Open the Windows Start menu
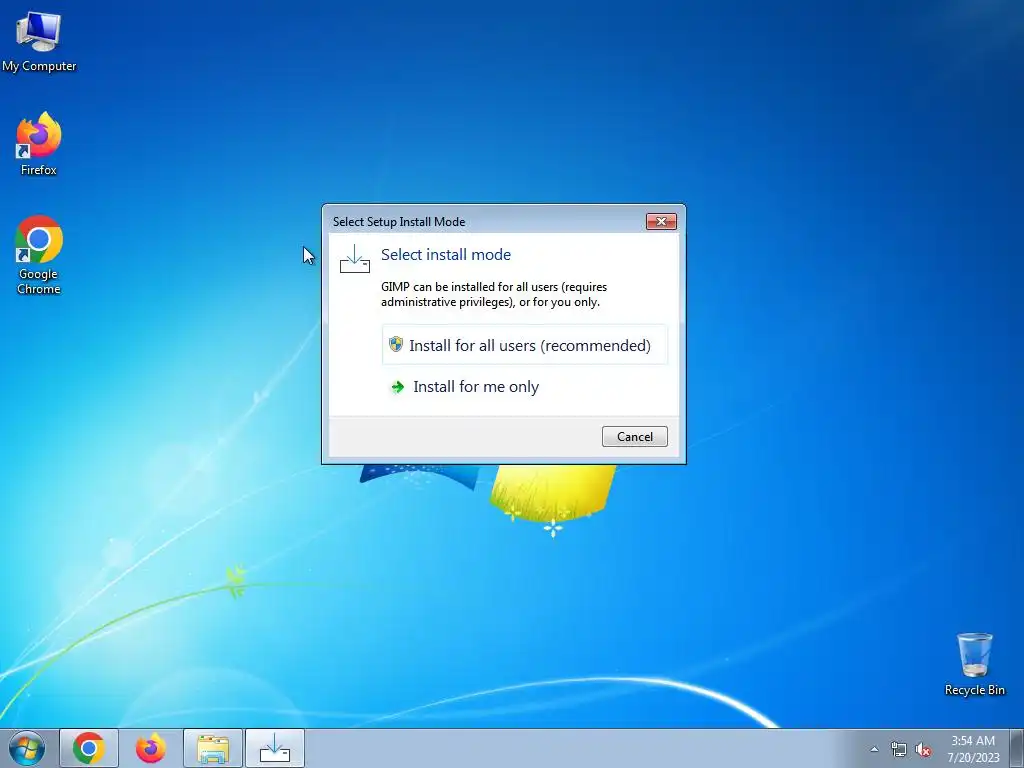The width and height of the screenshot is (1024, 768). 27,748
